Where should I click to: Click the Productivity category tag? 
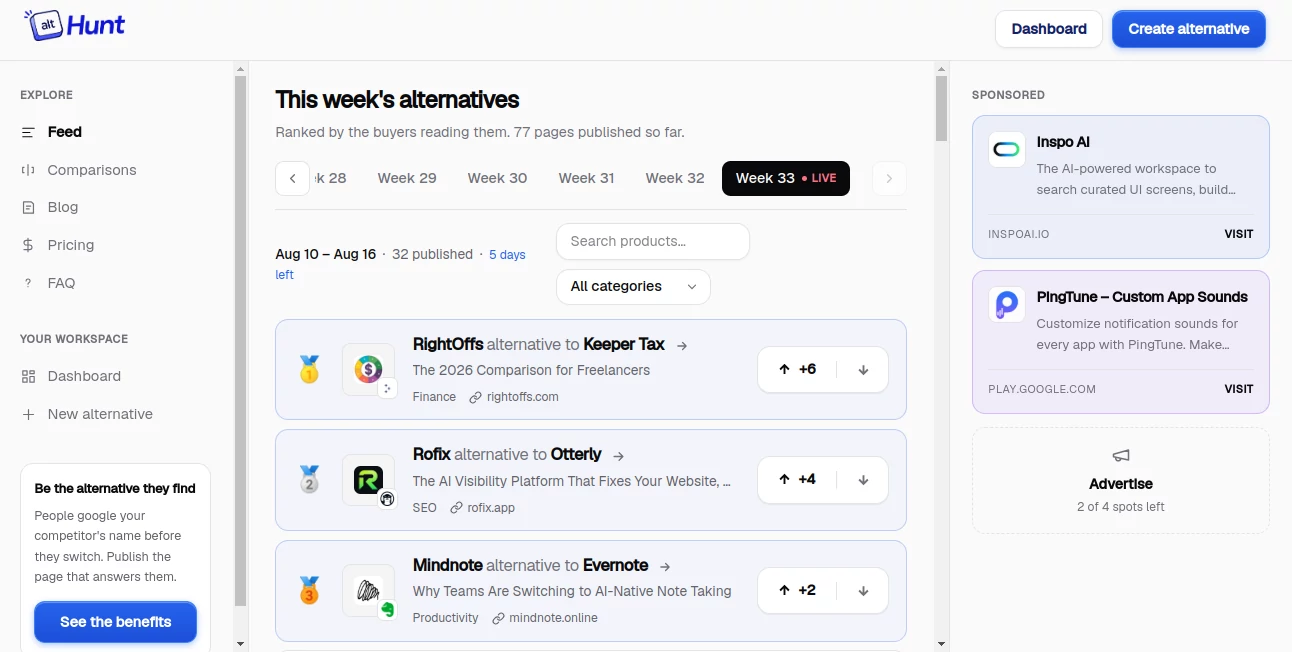[446, 618]
